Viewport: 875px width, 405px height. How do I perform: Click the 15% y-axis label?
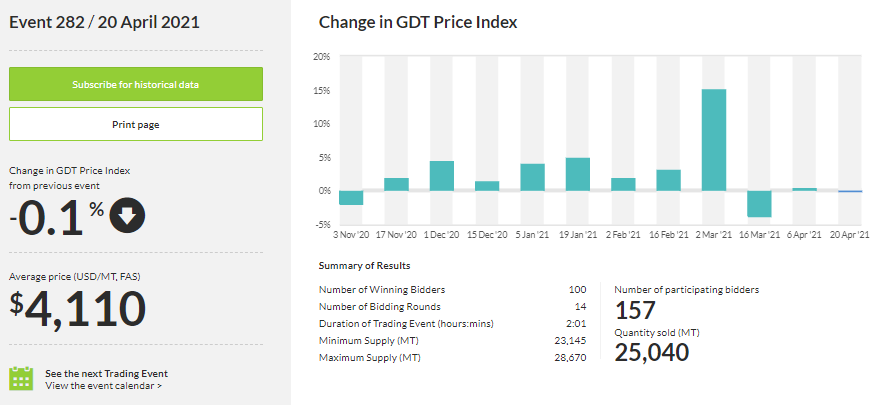pos(322,90)
